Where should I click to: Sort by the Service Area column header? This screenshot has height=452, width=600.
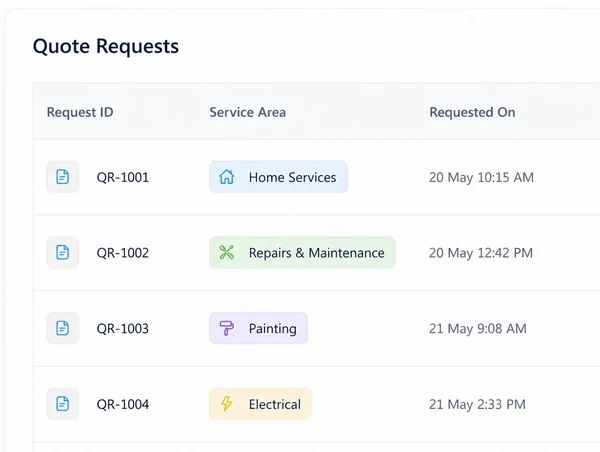(248, 112)
